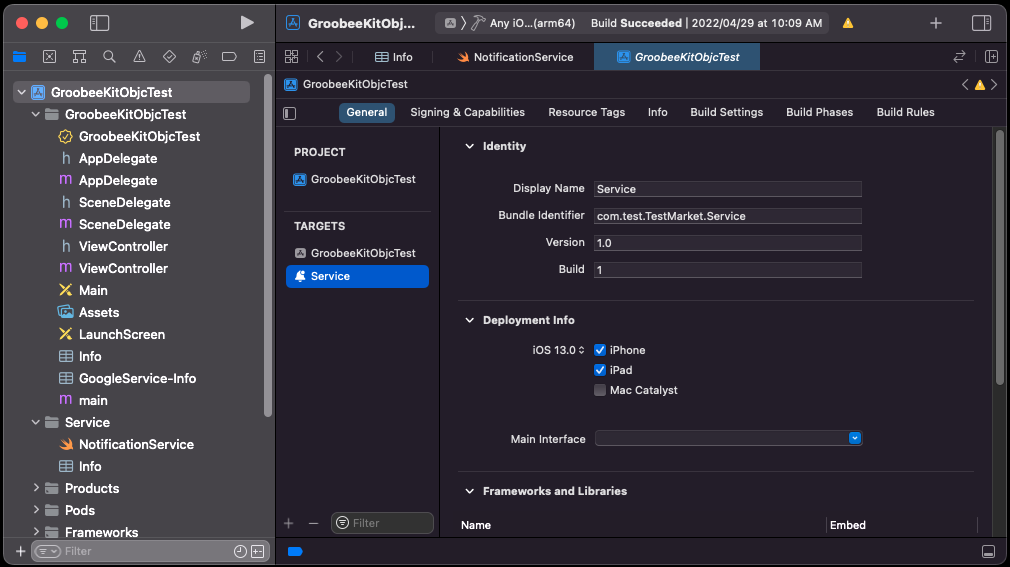Click the navigator vertical scrollbar
This screenshot has height=567, width=1010.
point(268,246)
